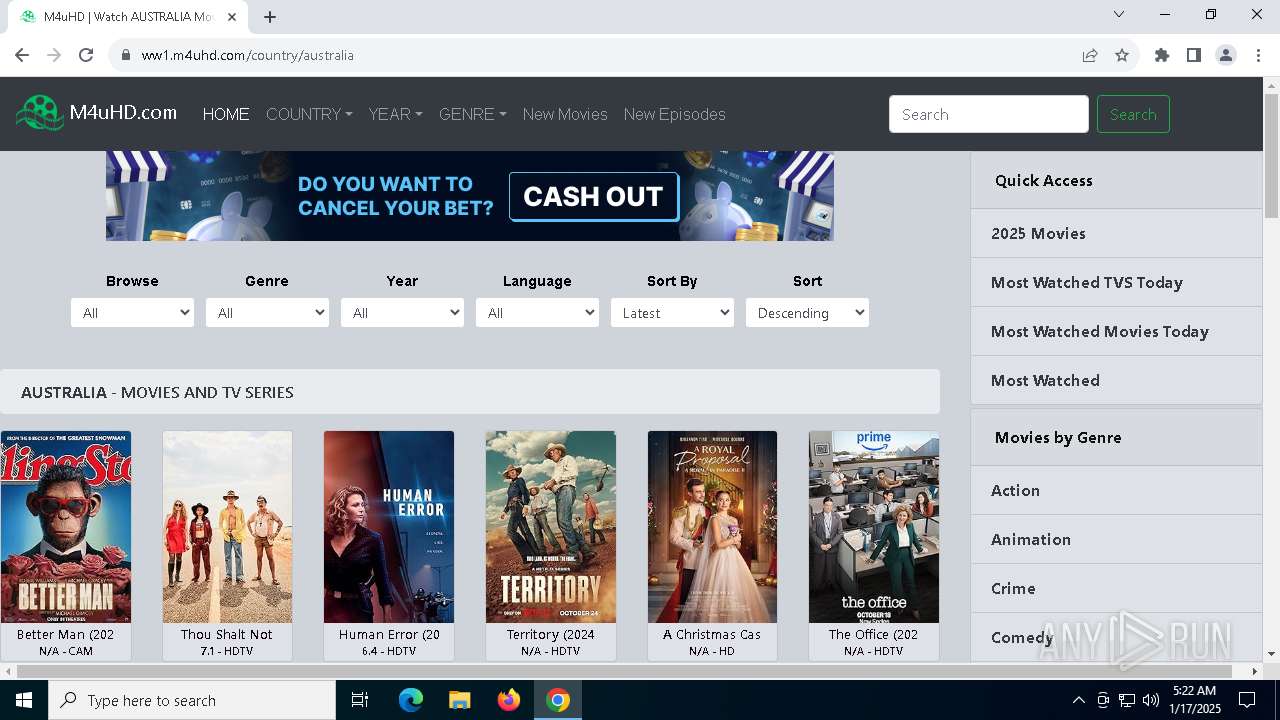The width and height of the screenshot is (1280, 720).
Task: Open the Browse filter dropdown
Action: (x=132, y=313)
